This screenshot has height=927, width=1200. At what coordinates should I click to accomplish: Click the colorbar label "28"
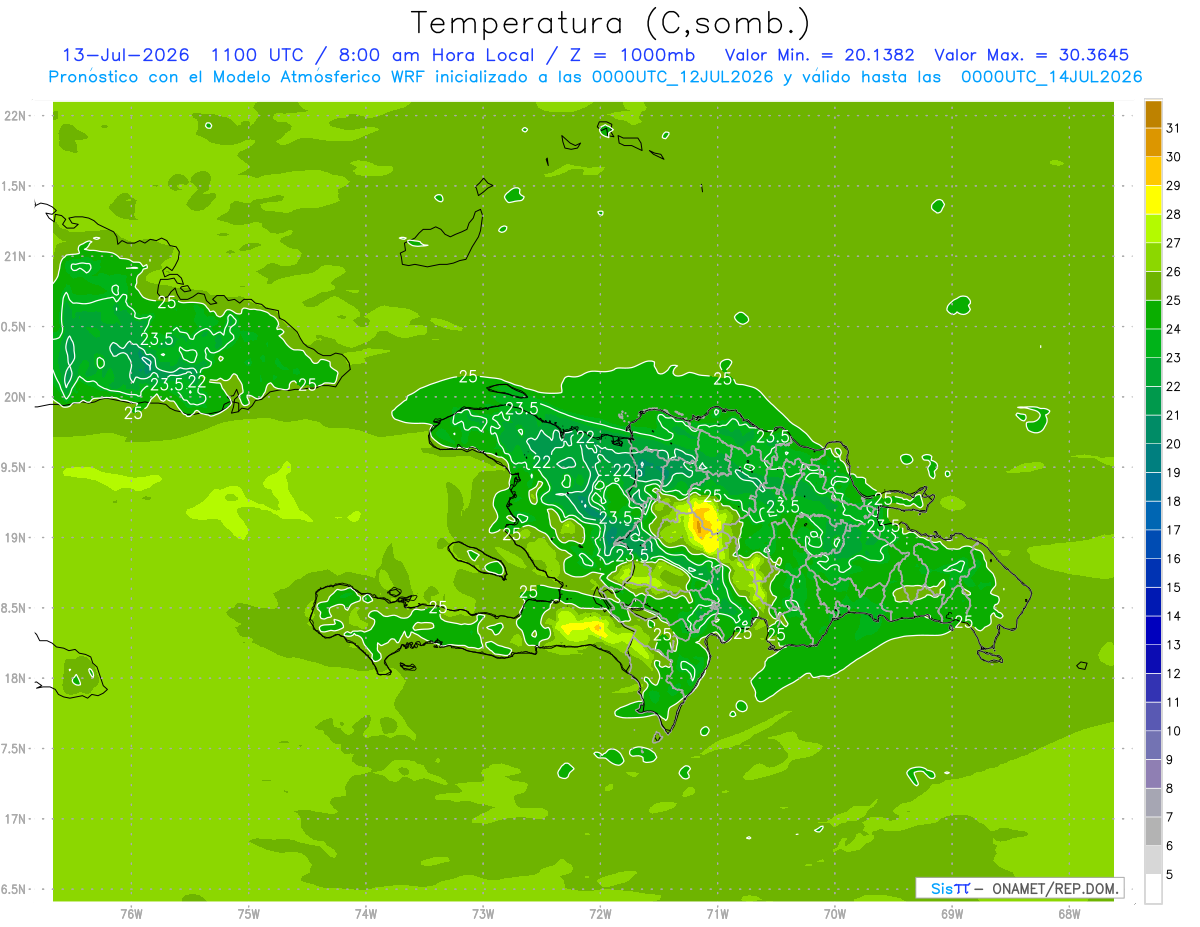tap(1174, 214)
